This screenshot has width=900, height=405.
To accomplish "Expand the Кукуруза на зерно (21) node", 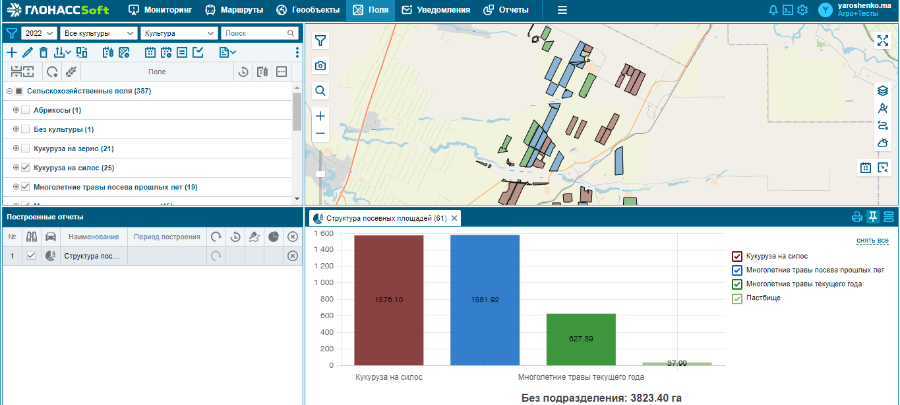I will coord(15,149).
